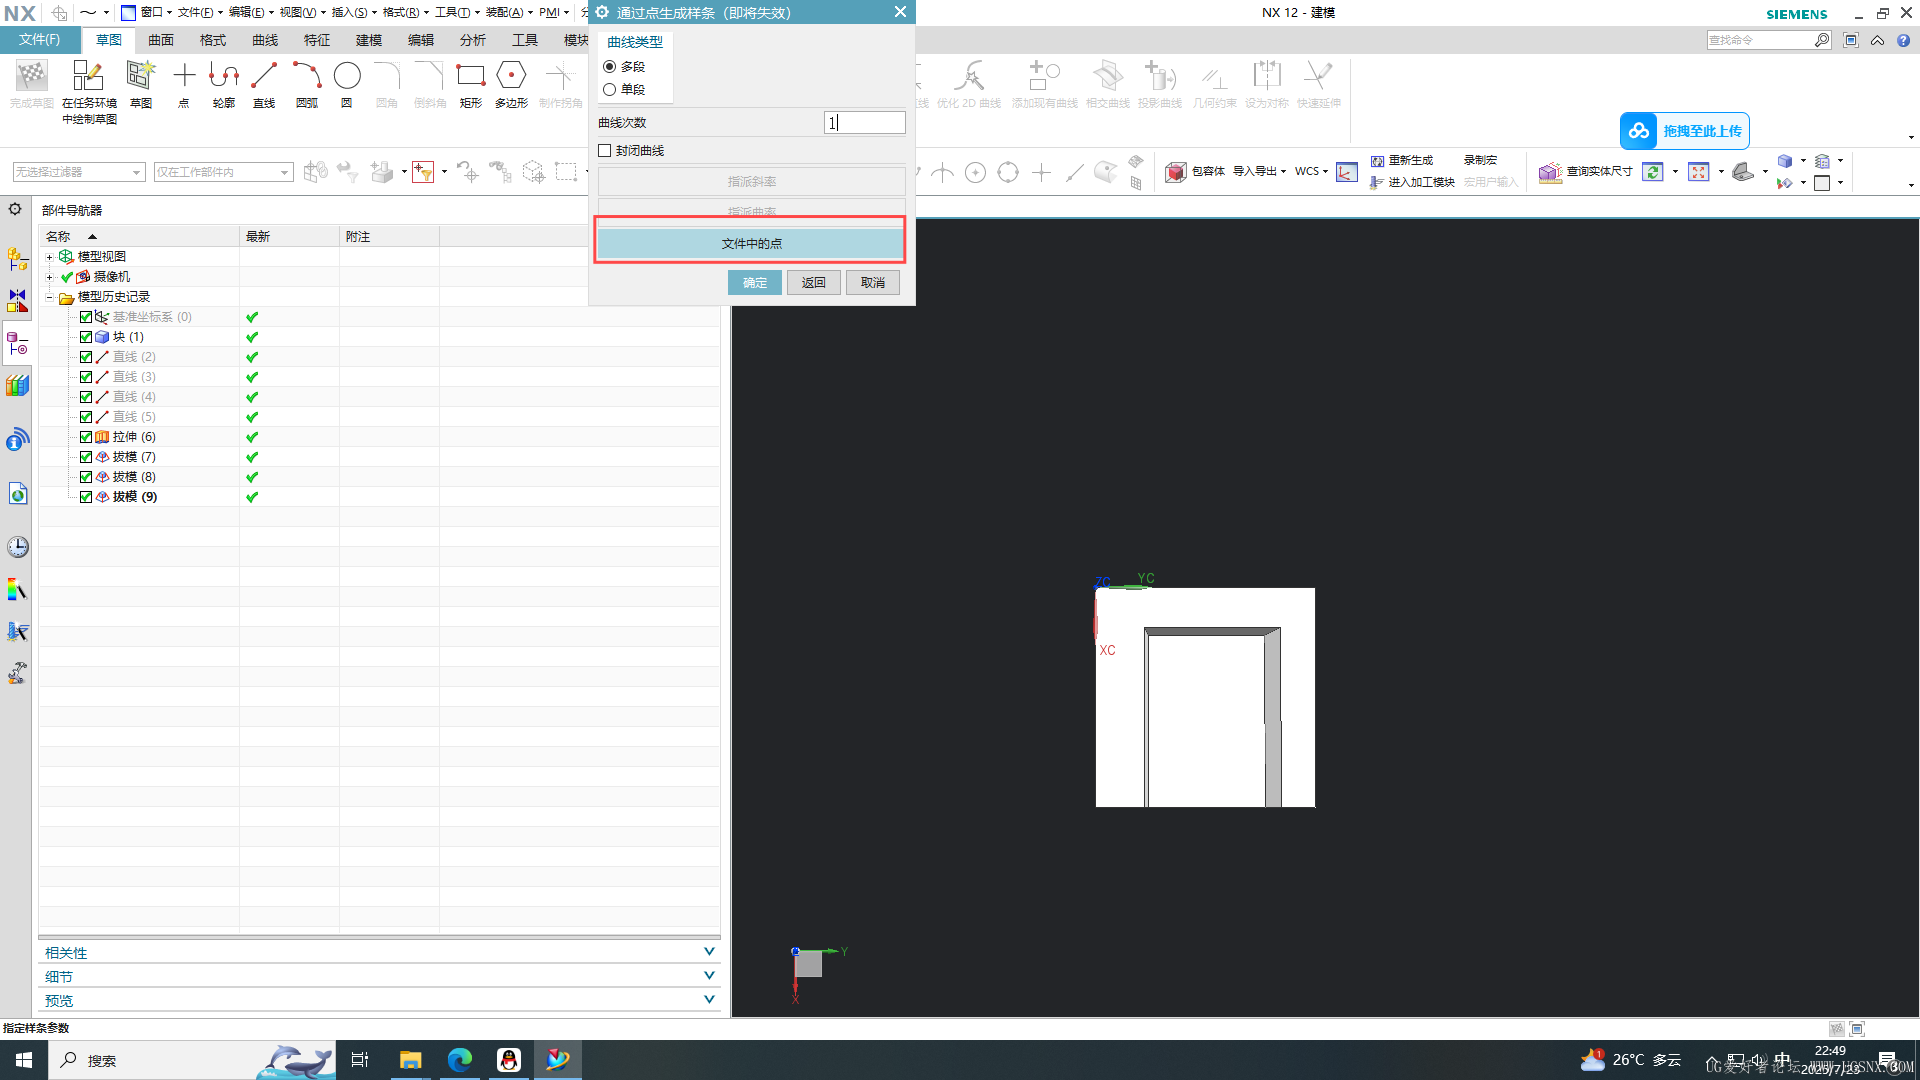This screenshot has height=1080, width=1920.
Task: Select the Circle (圆) tool icon
Action: [x=347, y=76]
